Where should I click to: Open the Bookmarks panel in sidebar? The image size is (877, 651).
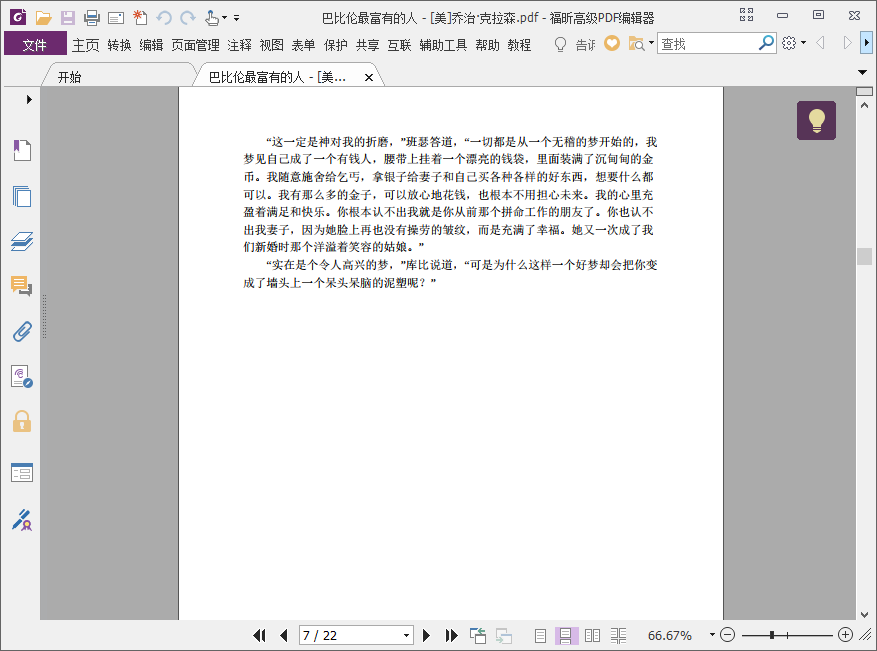[x=22, y=150]
